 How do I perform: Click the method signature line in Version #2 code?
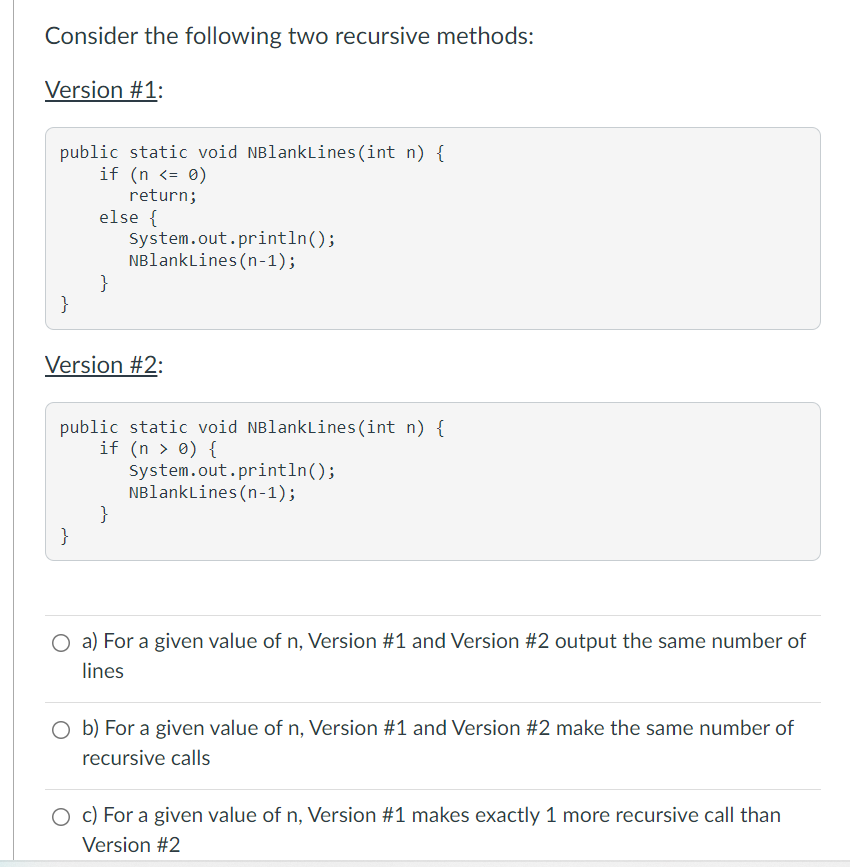point(252,427)
